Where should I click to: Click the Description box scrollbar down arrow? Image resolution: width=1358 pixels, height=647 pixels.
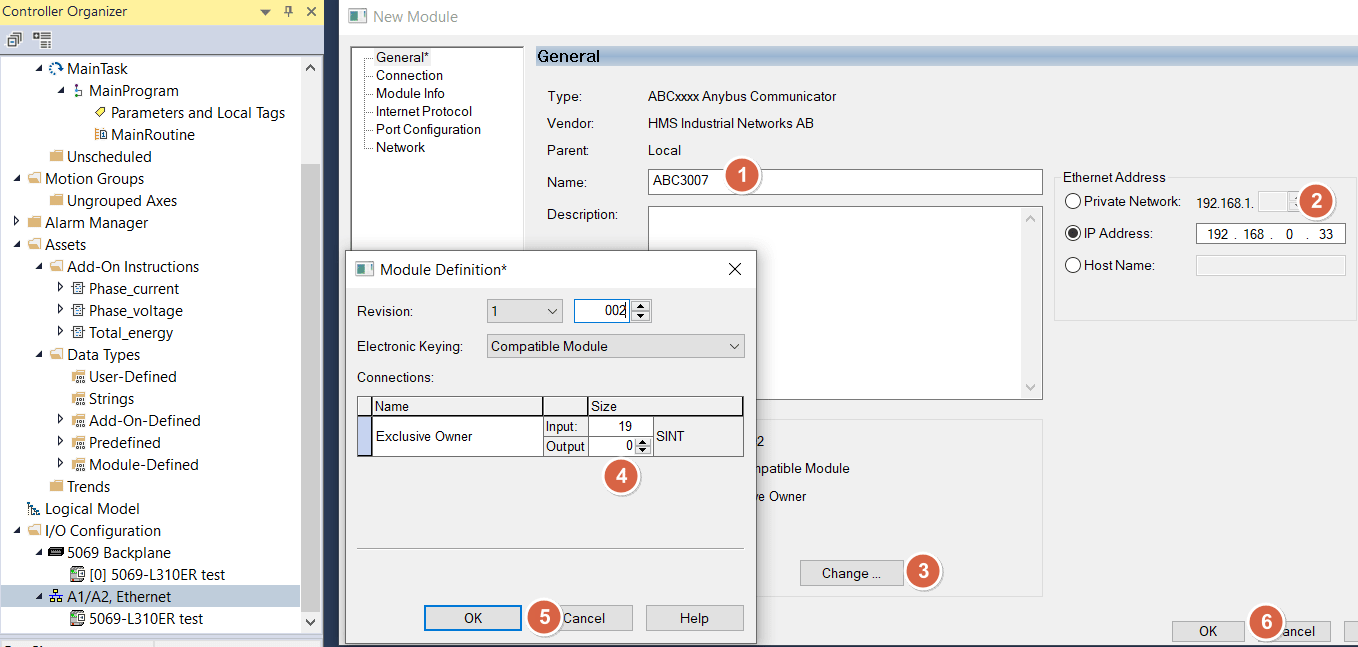pyautogui.click(x=1032, y=388)
